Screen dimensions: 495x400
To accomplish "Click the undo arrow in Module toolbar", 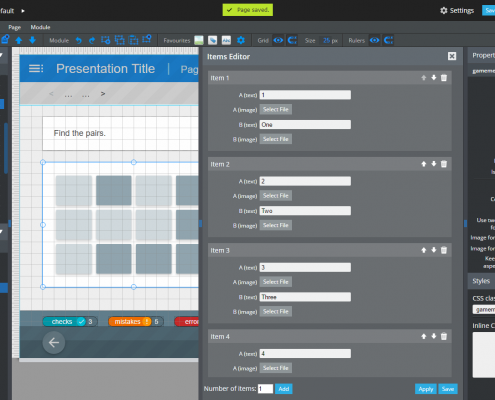I will click(x=78, y=40).
